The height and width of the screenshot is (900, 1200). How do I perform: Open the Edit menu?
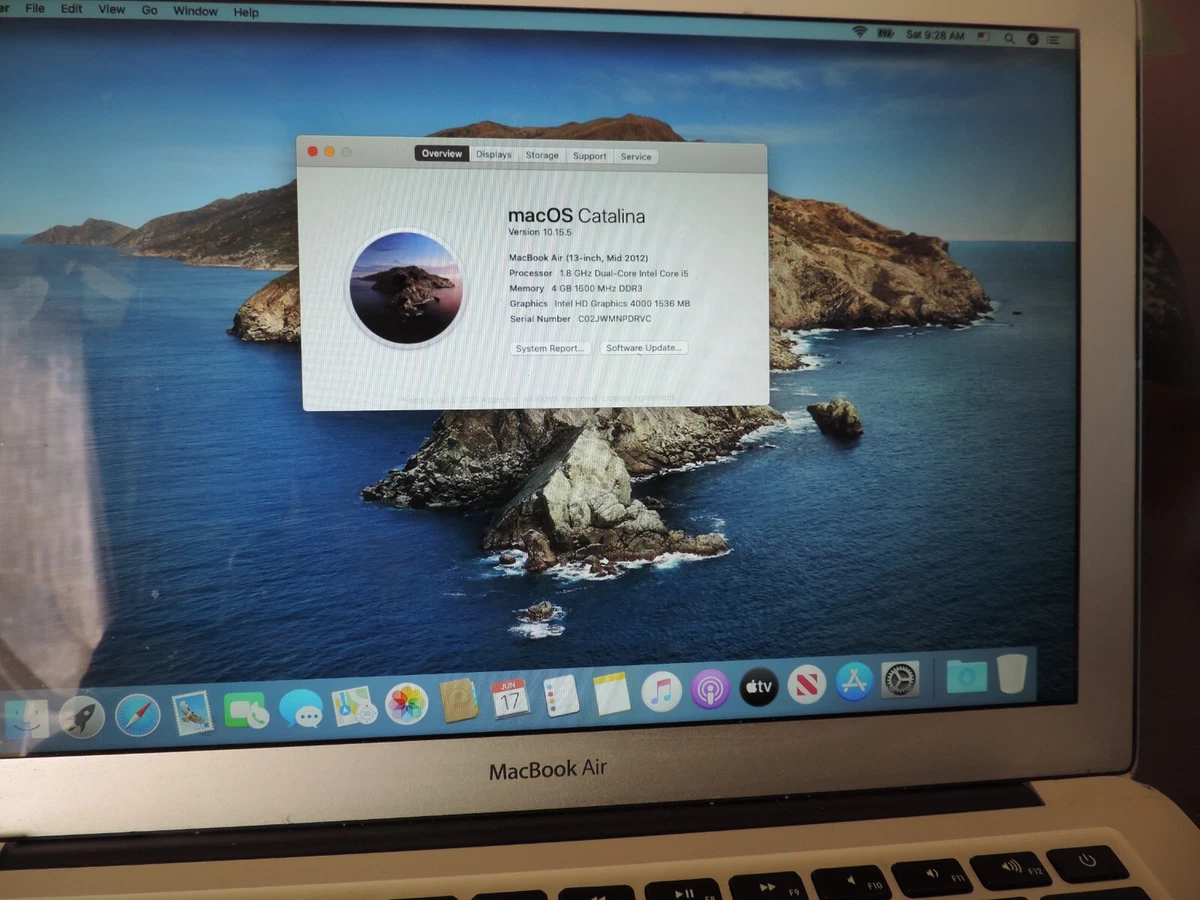click(72, 9)
